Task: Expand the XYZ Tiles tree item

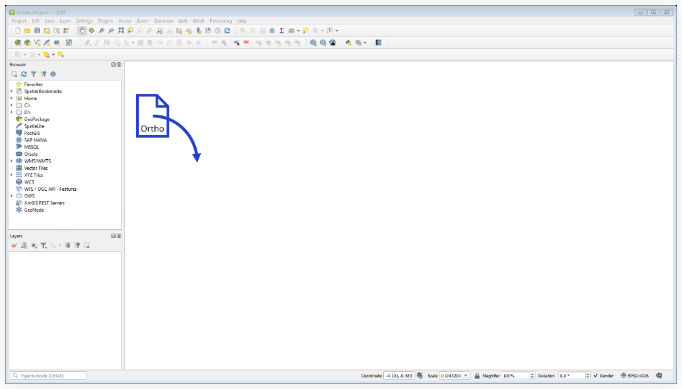Action: click(12, 175)
